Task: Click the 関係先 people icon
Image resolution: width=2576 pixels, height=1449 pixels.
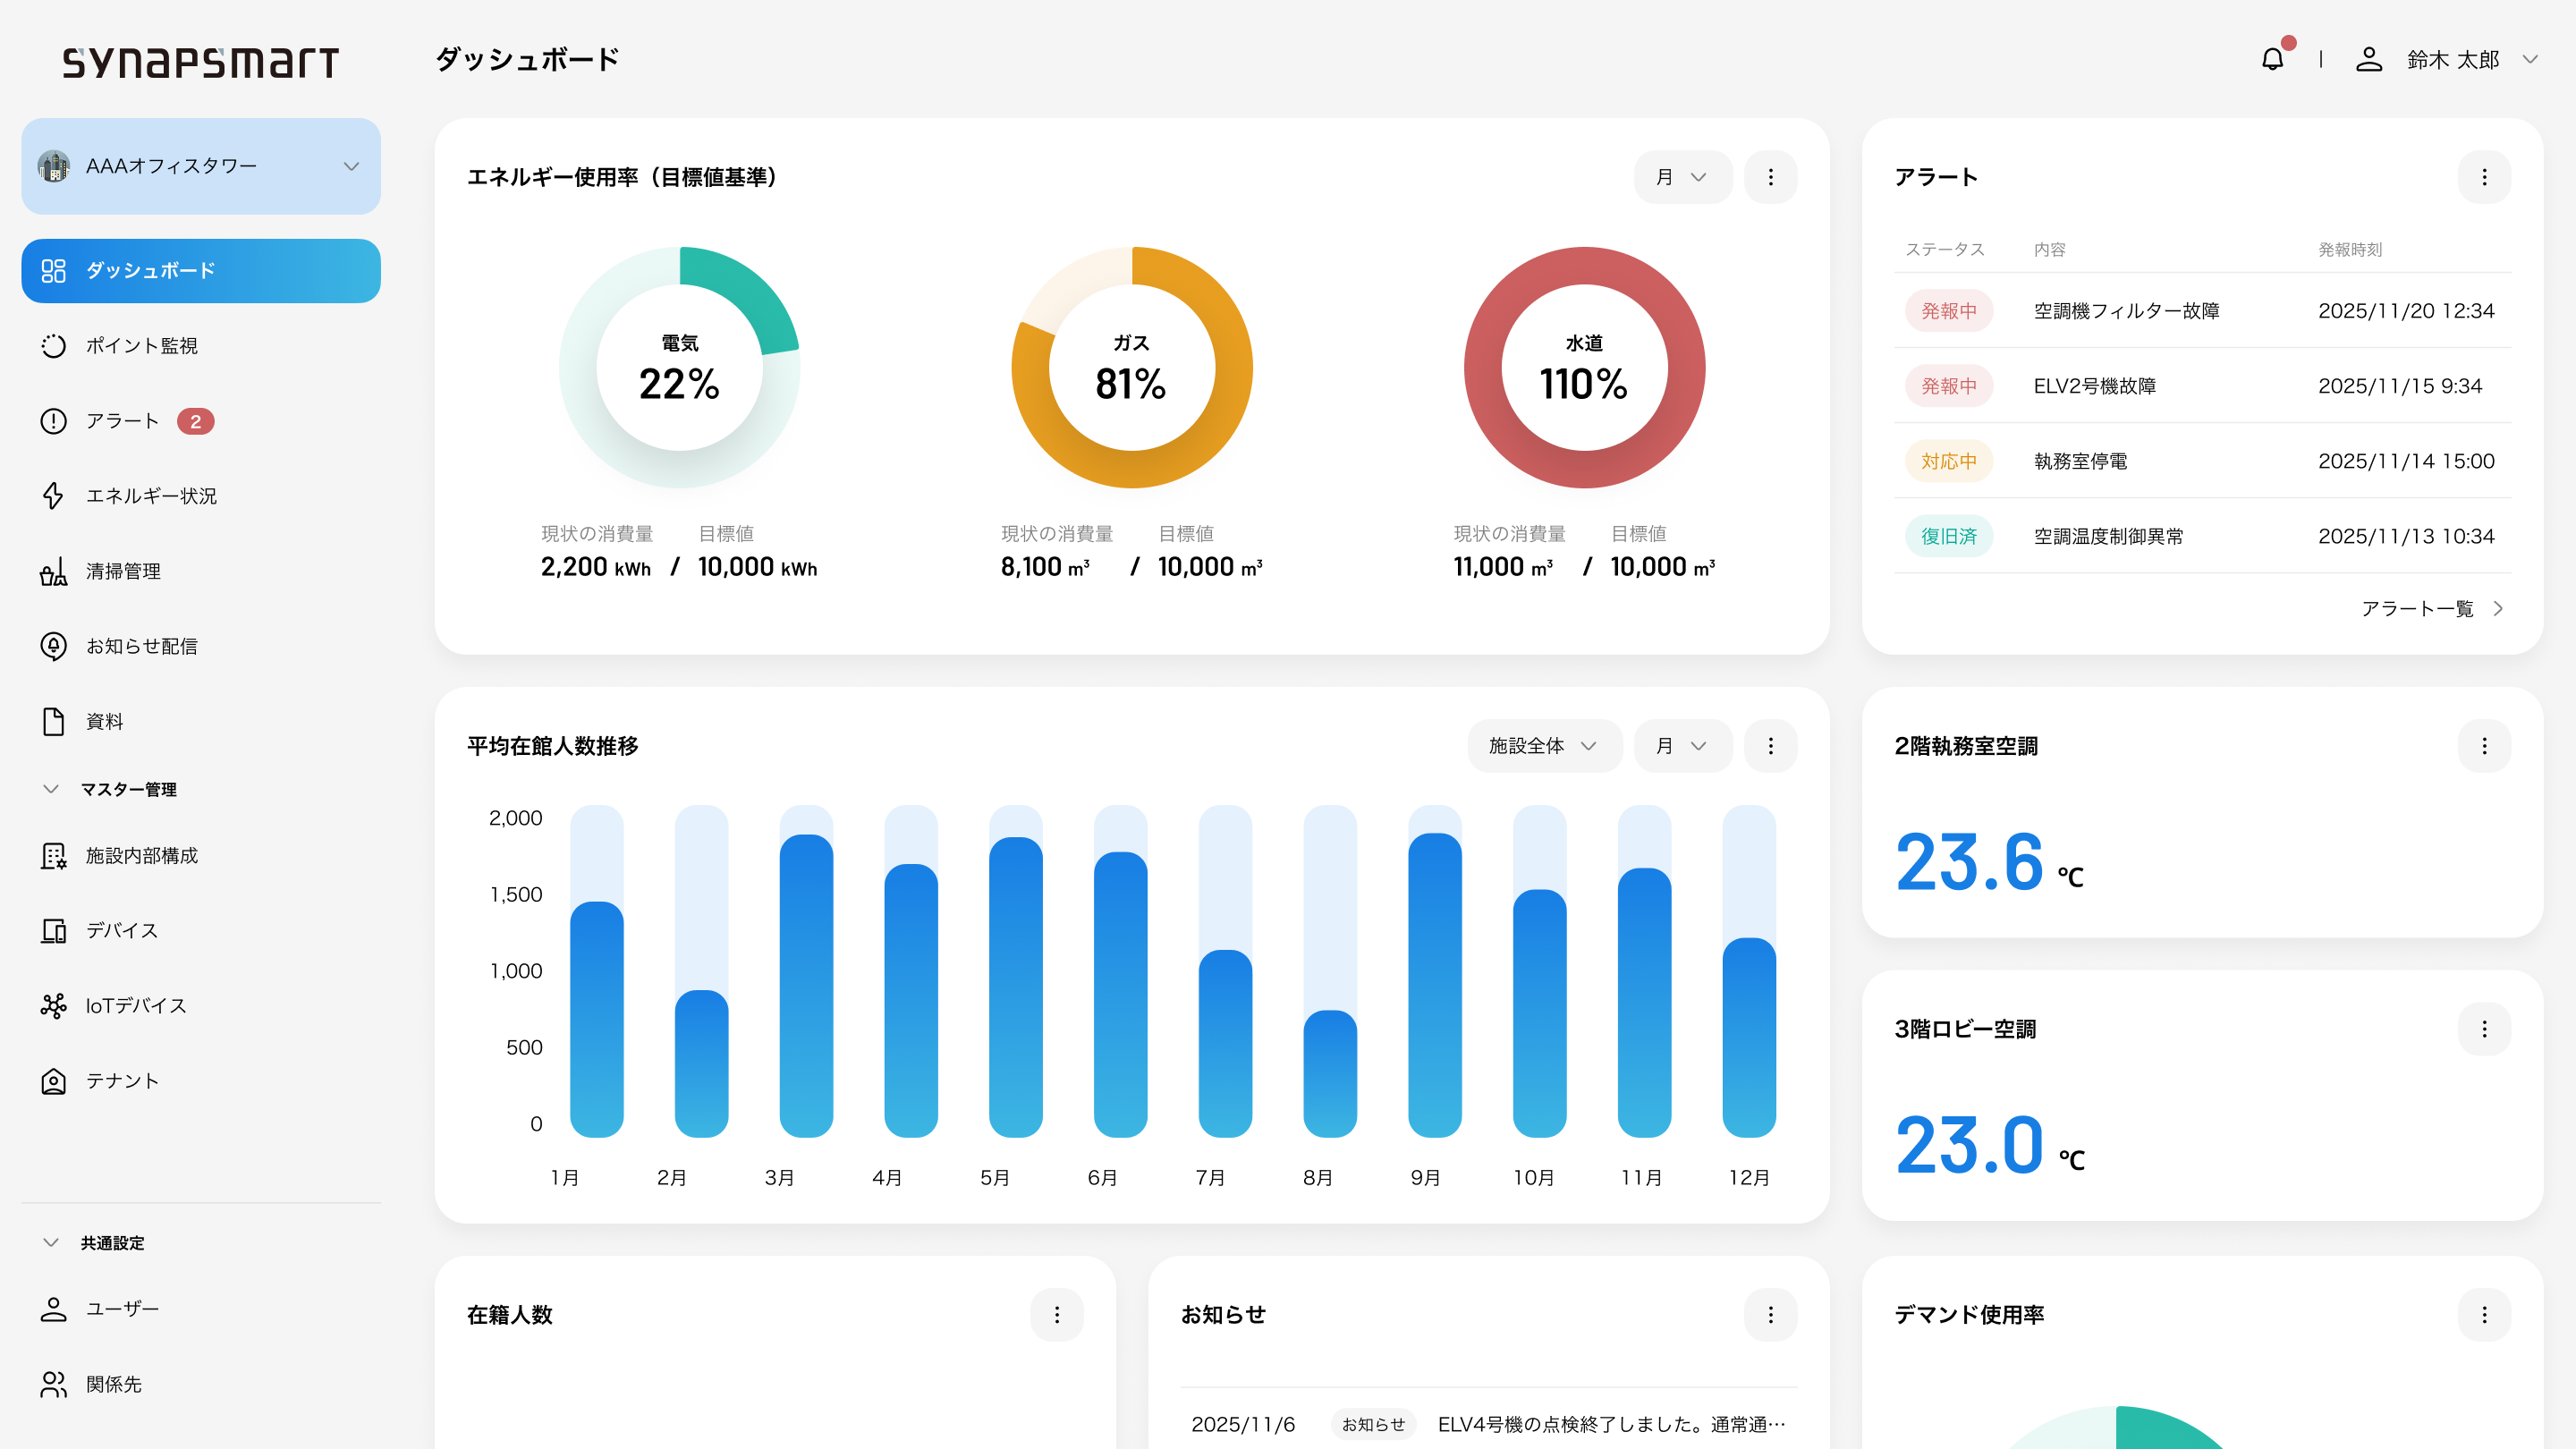Action: pyautogui.click(x=53, y=1384)
